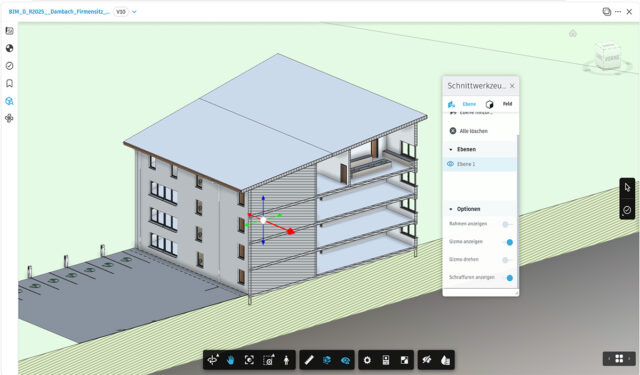Click the red gizmo arrow head
640x375 pixels.
(x=290, y=231)
